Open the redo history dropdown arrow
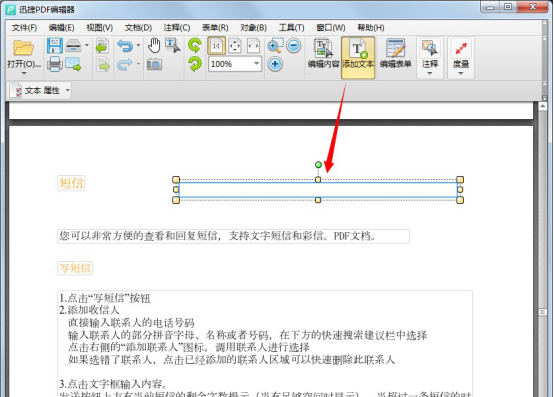554x397 pixels. point(138,64)
